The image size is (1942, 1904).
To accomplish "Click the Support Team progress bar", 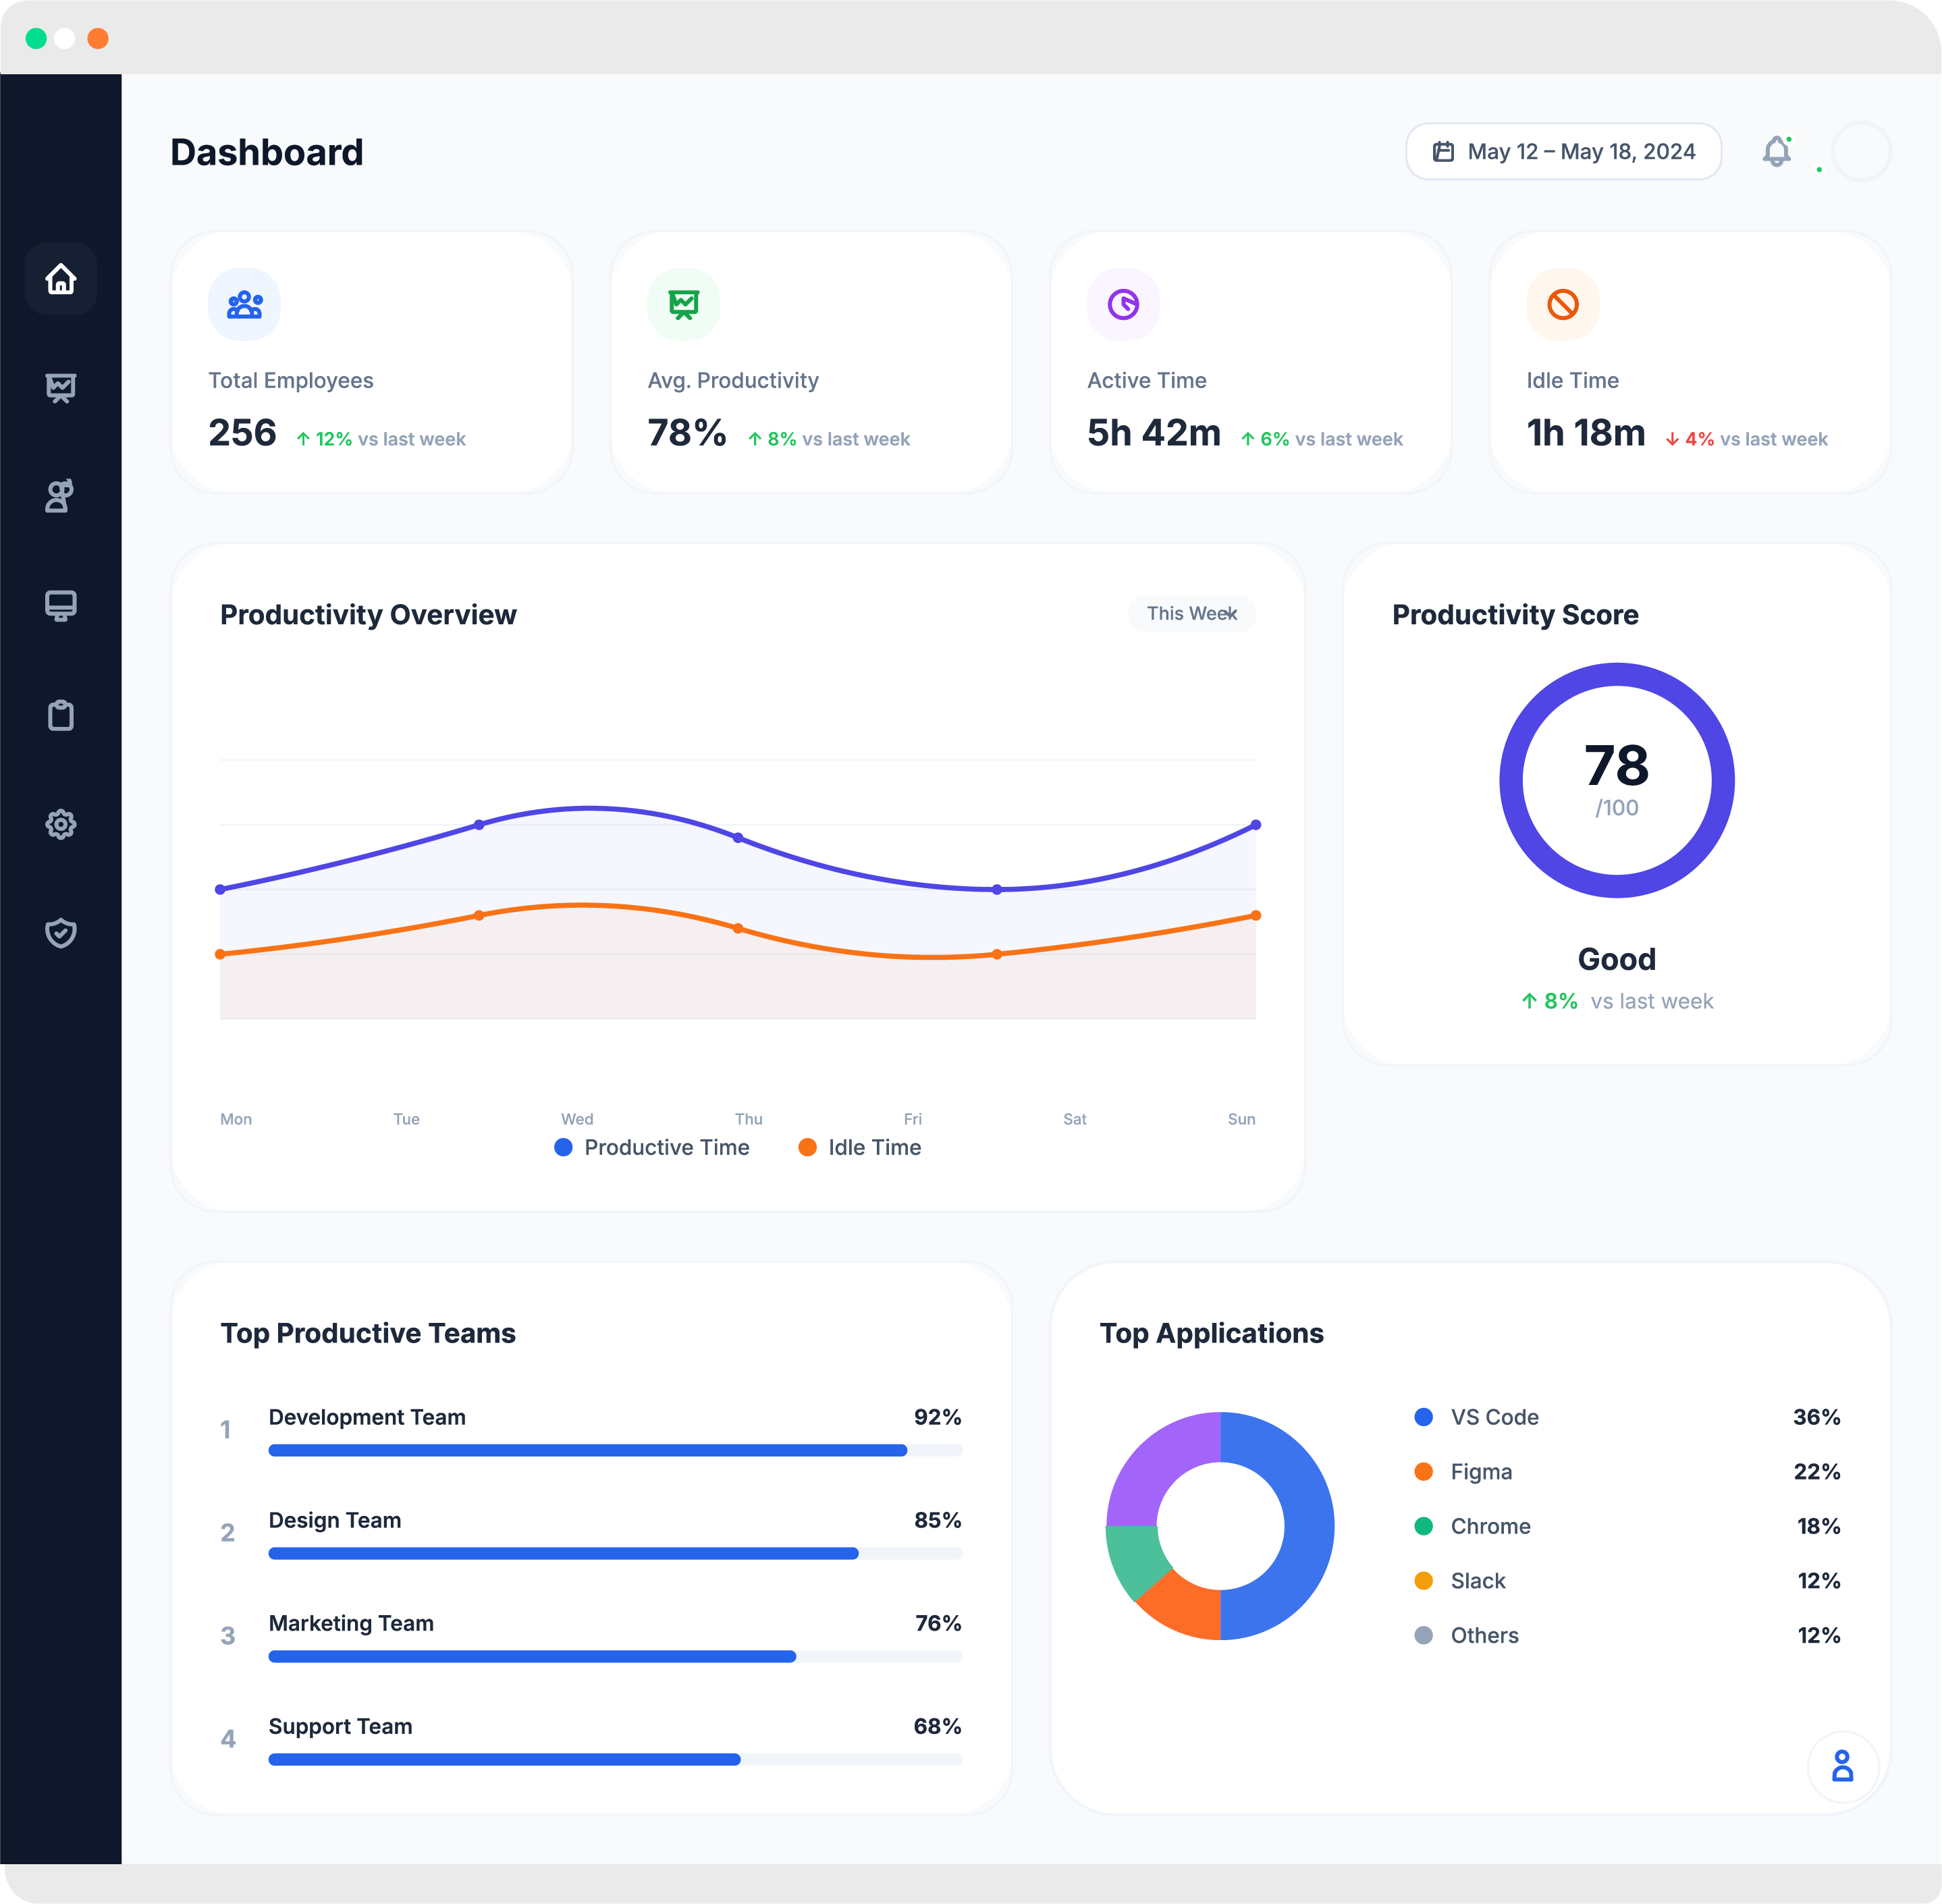I will pos(615,1759).
